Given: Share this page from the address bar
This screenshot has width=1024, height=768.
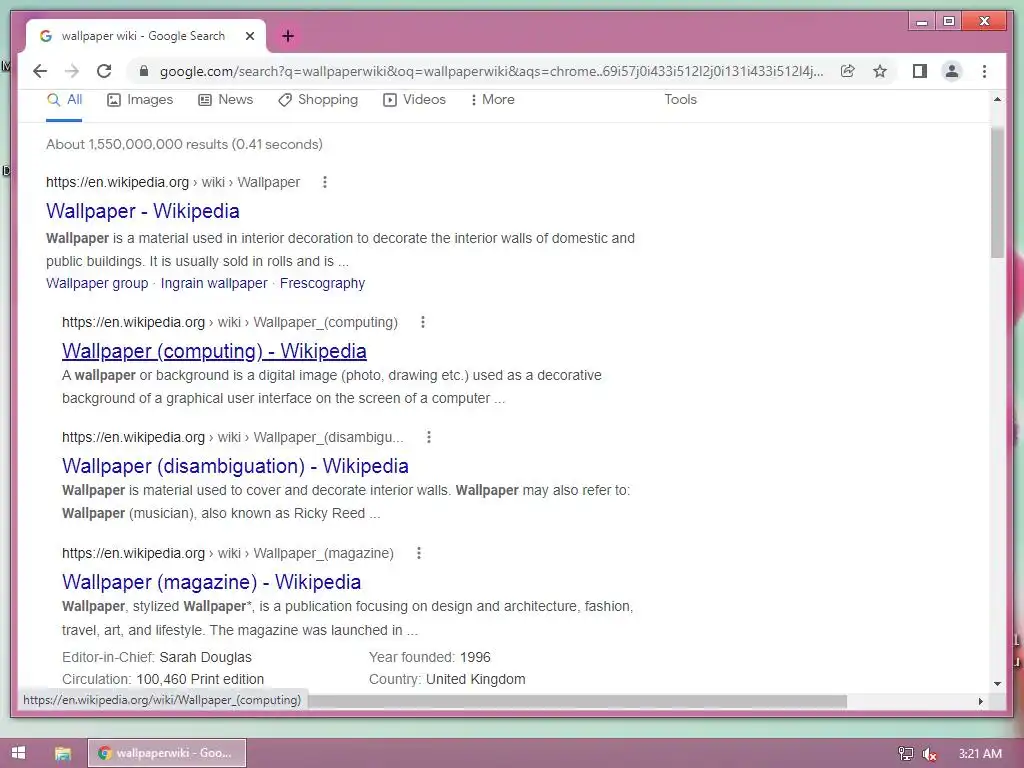Looking at the screenshot, I should (x=848, y=71).
